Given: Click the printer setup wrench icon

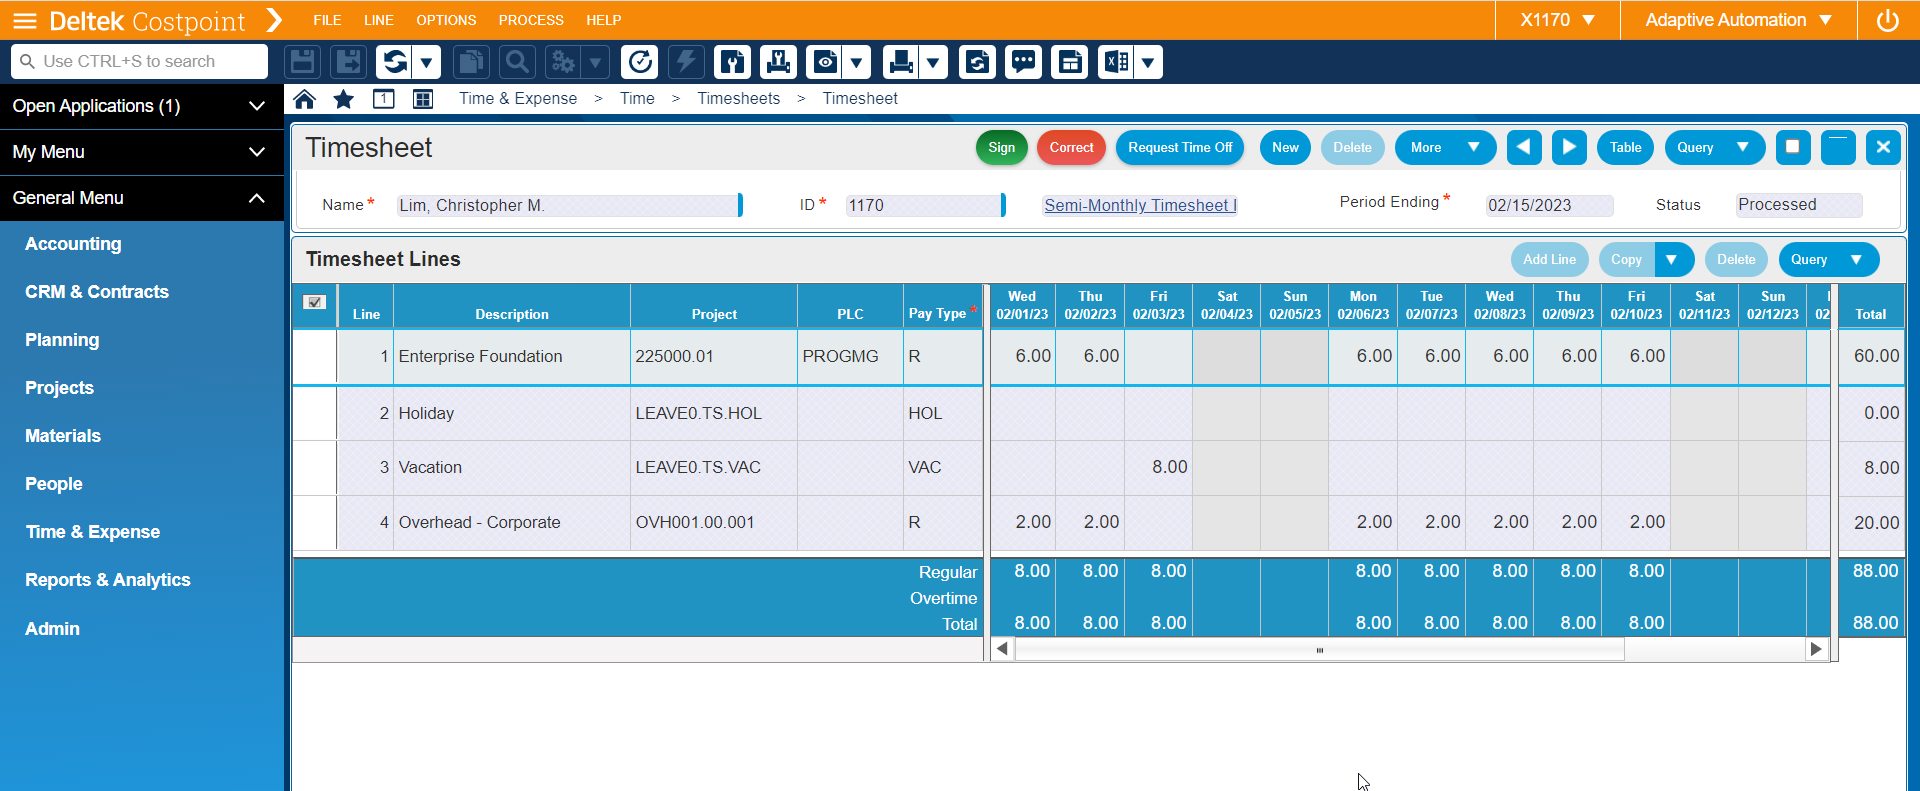Looking at the screenshot, I should tap(778, 62).
